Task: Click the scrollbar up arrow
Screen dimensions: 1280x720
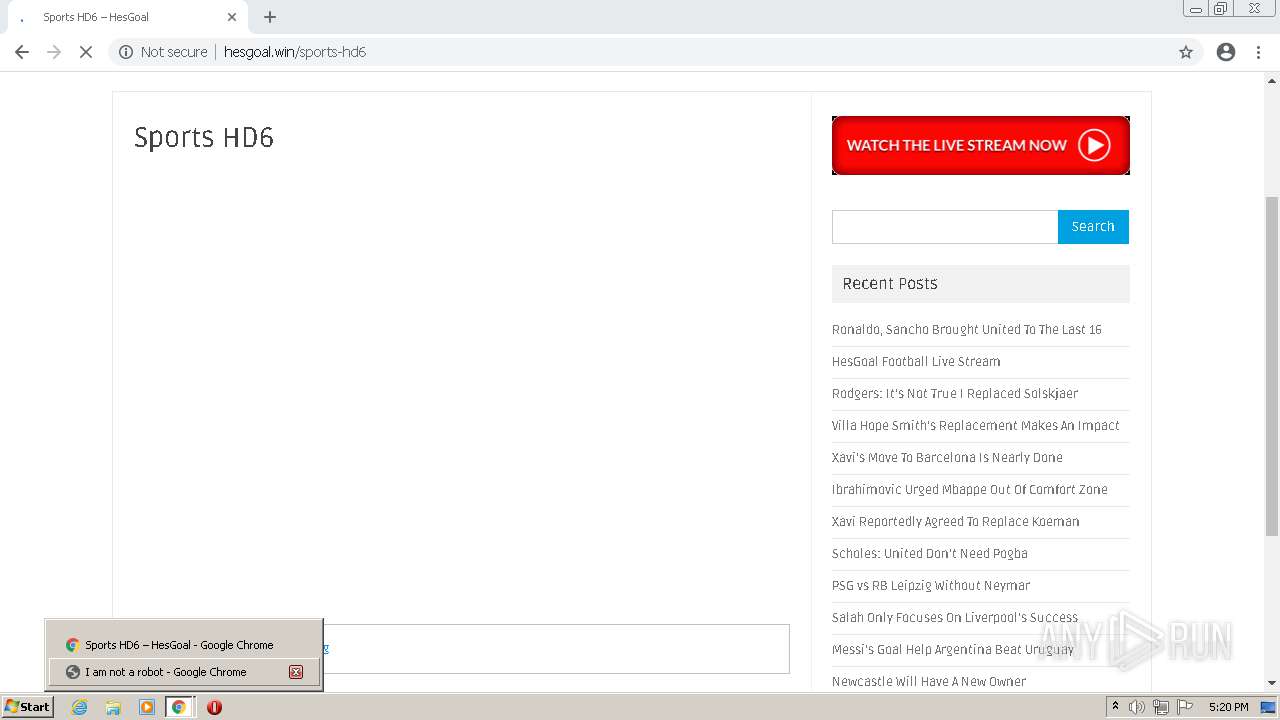Action: coord(1272,80)
